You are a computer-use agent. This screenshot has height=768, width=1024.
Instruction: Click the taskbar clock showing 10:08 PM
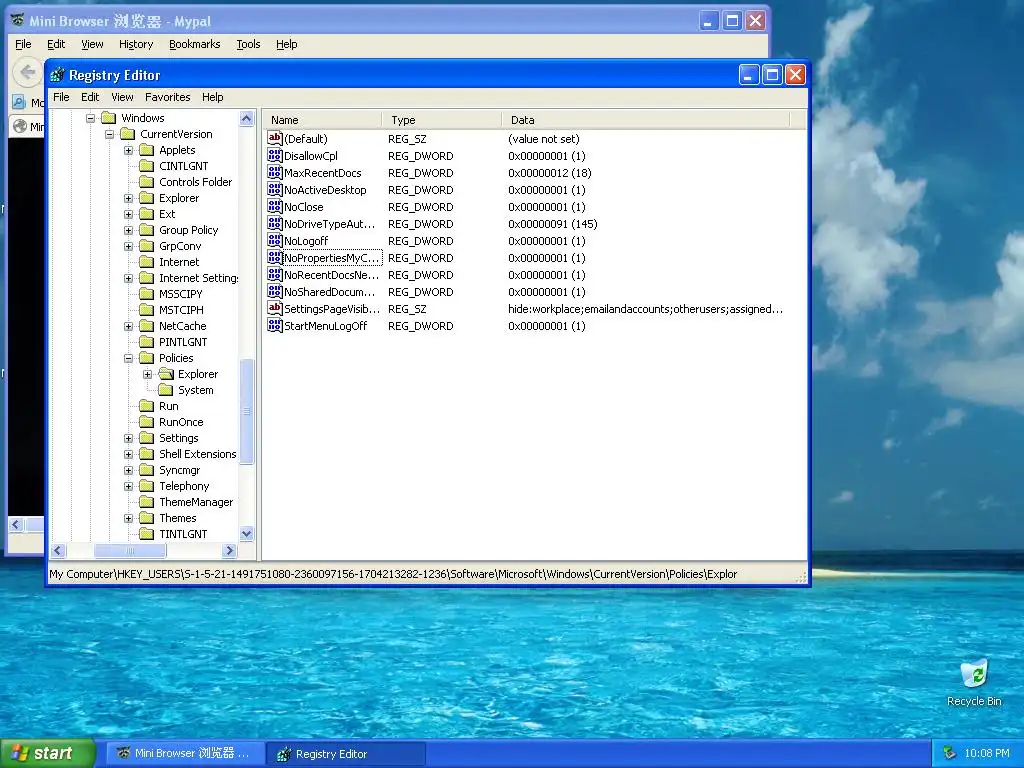tap(987, 753)
